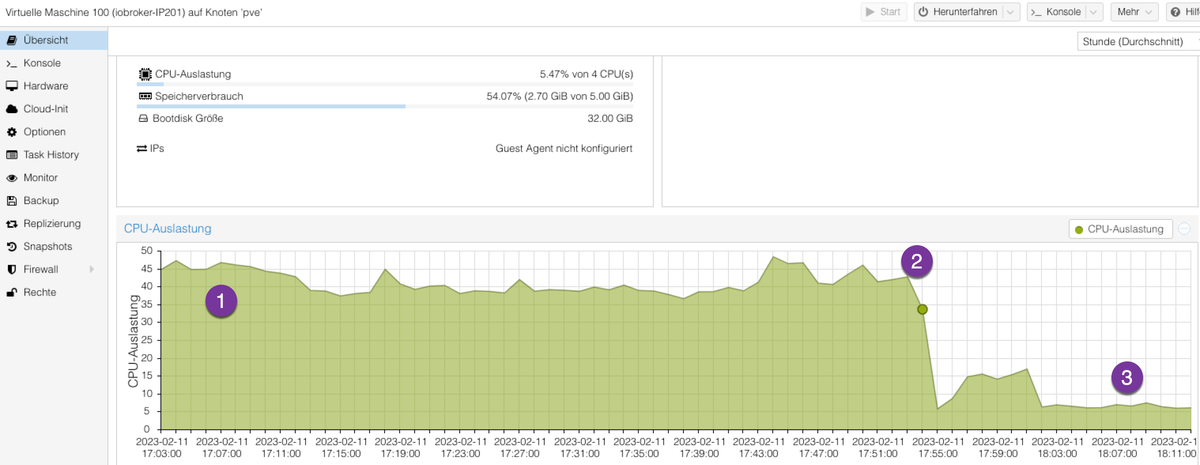Click the Optionen gear icon
Viewport: 1200px width, 465px height.
pos(12,132)
